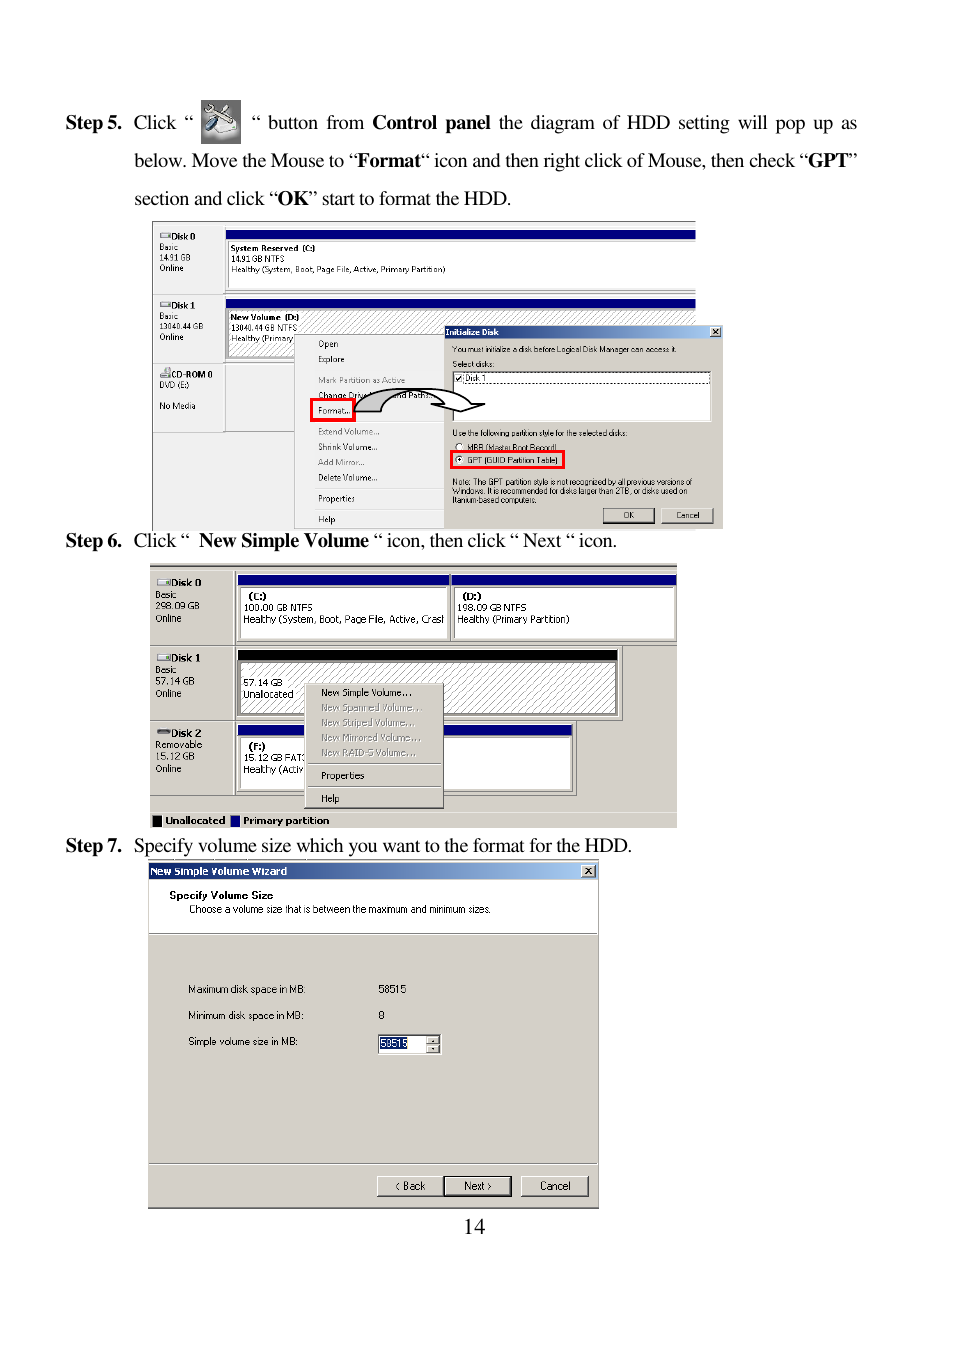
Task: Click the 'Specify Volume Size' heading
Action: [x=221, y=895]
